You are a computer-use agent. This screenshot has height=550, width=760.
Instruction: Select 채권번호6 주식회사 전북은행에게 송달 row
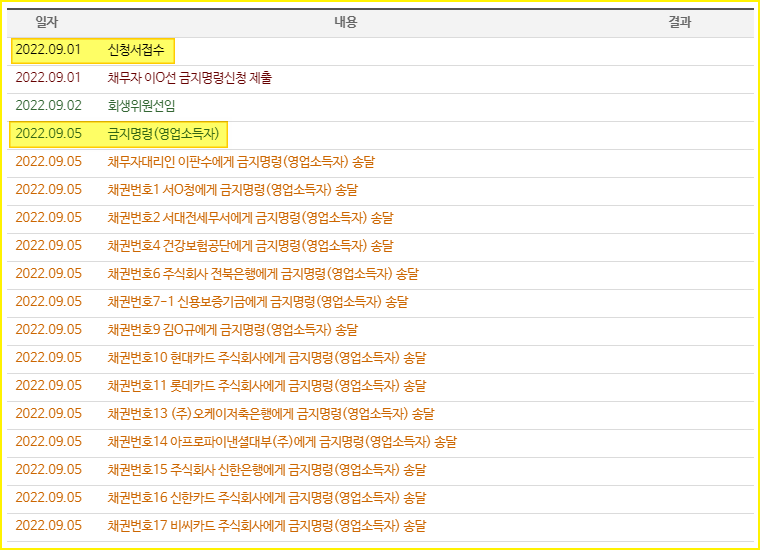263,274
